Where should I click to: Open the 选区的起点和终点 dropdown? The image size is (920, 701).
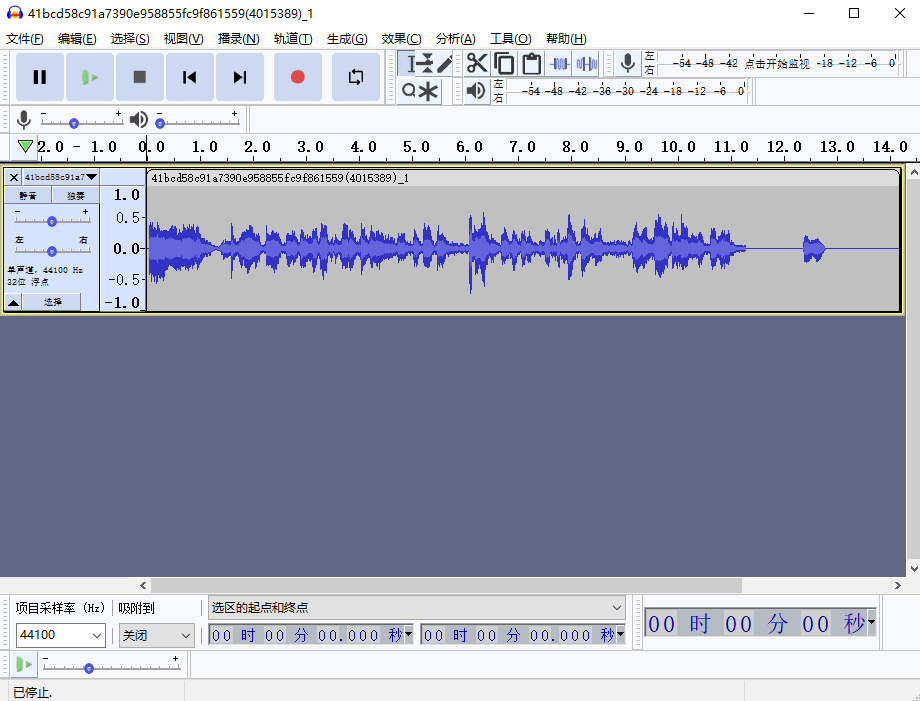coord(417,608)
